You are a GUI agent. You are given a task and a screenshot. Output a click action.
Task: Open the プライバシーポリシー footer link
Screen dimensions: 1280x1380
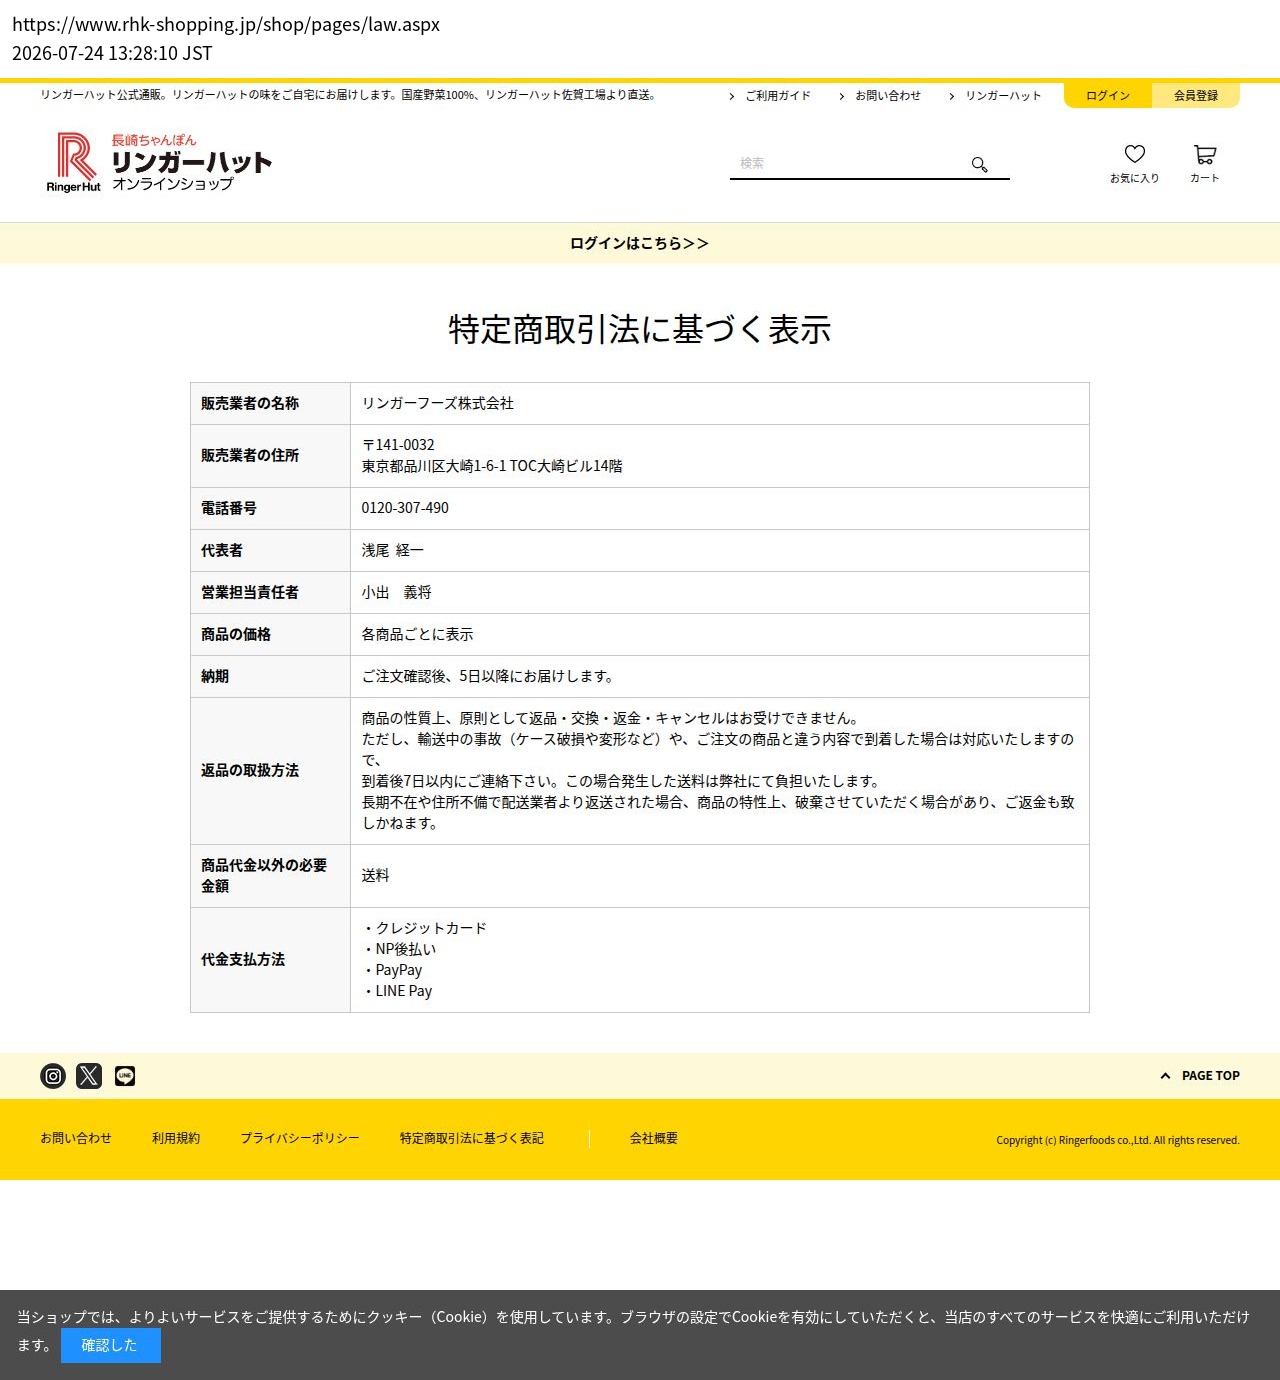tap(300, 1138)
